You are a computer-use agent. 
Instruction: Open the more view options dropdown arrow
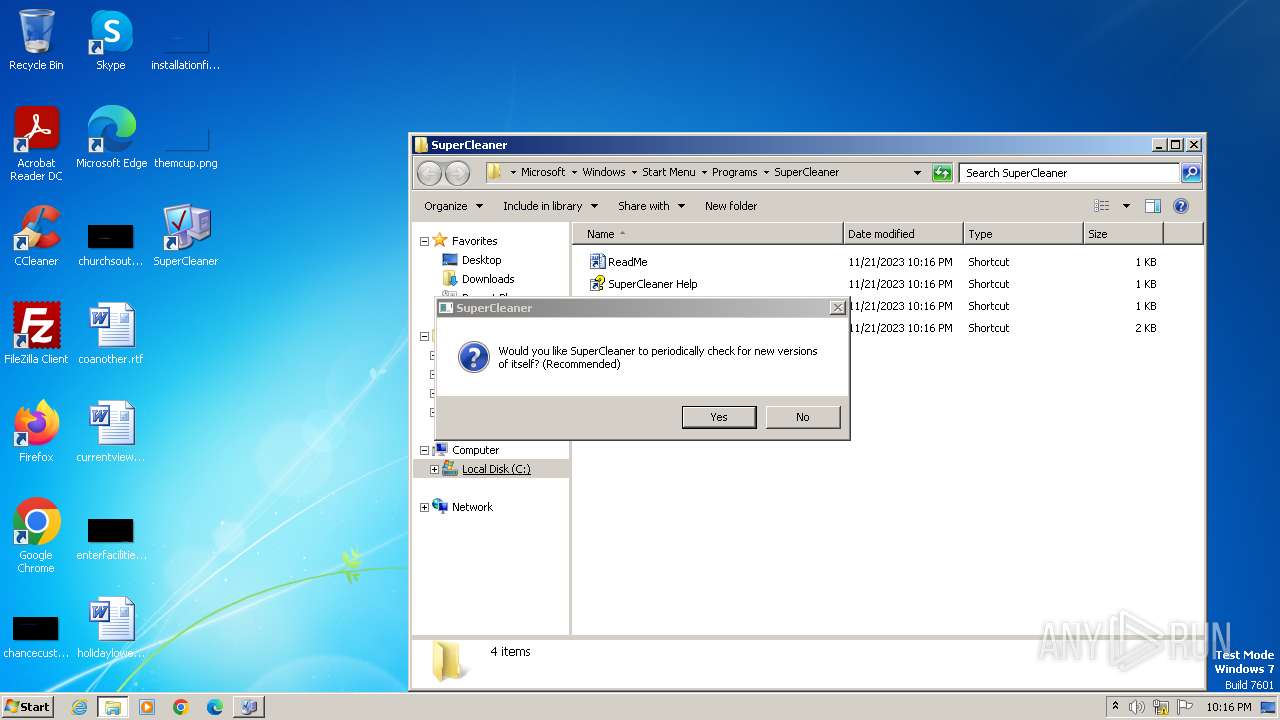(1126, 206)
